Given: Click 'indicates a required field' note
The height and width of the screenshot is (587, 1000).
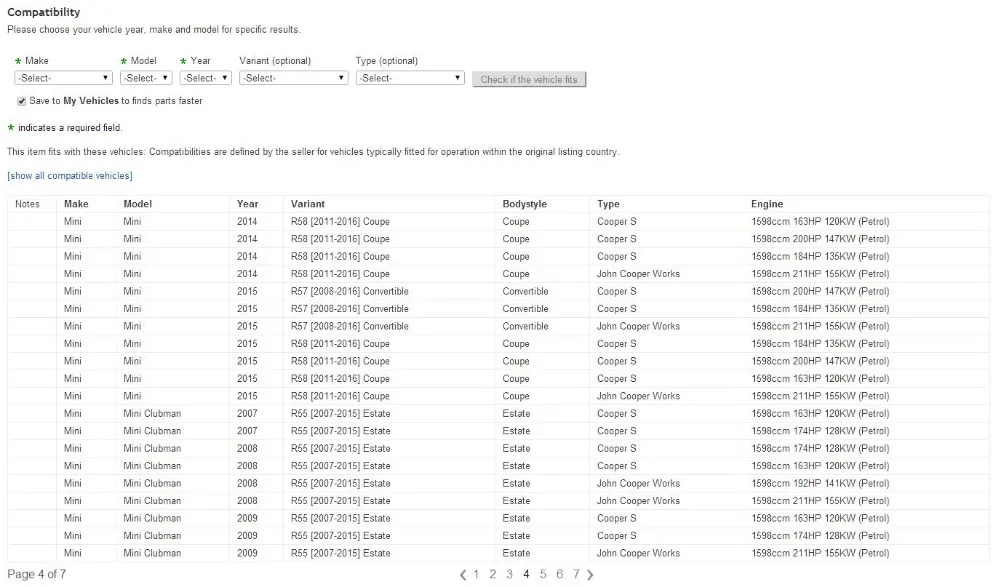Looking at the screenshot, I should 70,128.
